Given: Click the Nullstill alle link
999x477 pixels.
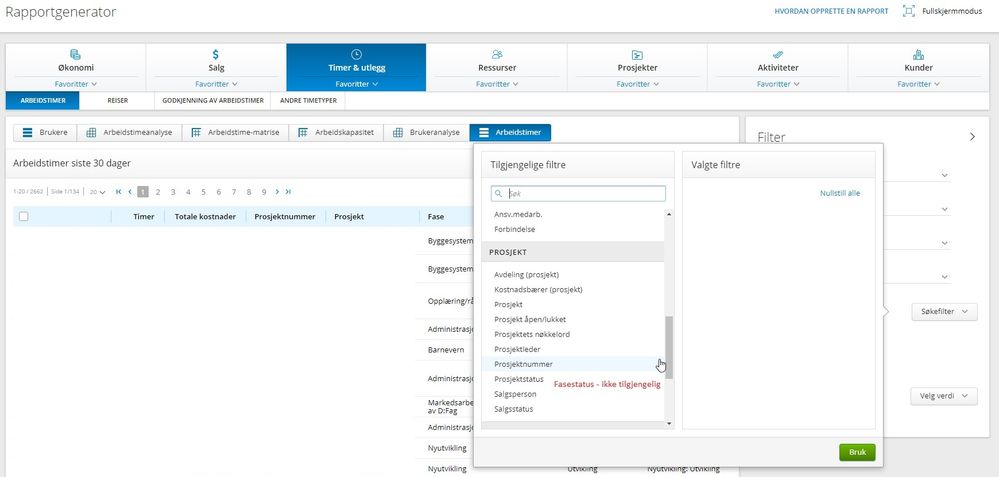Looking at the screenshot, I should [840, 193].
